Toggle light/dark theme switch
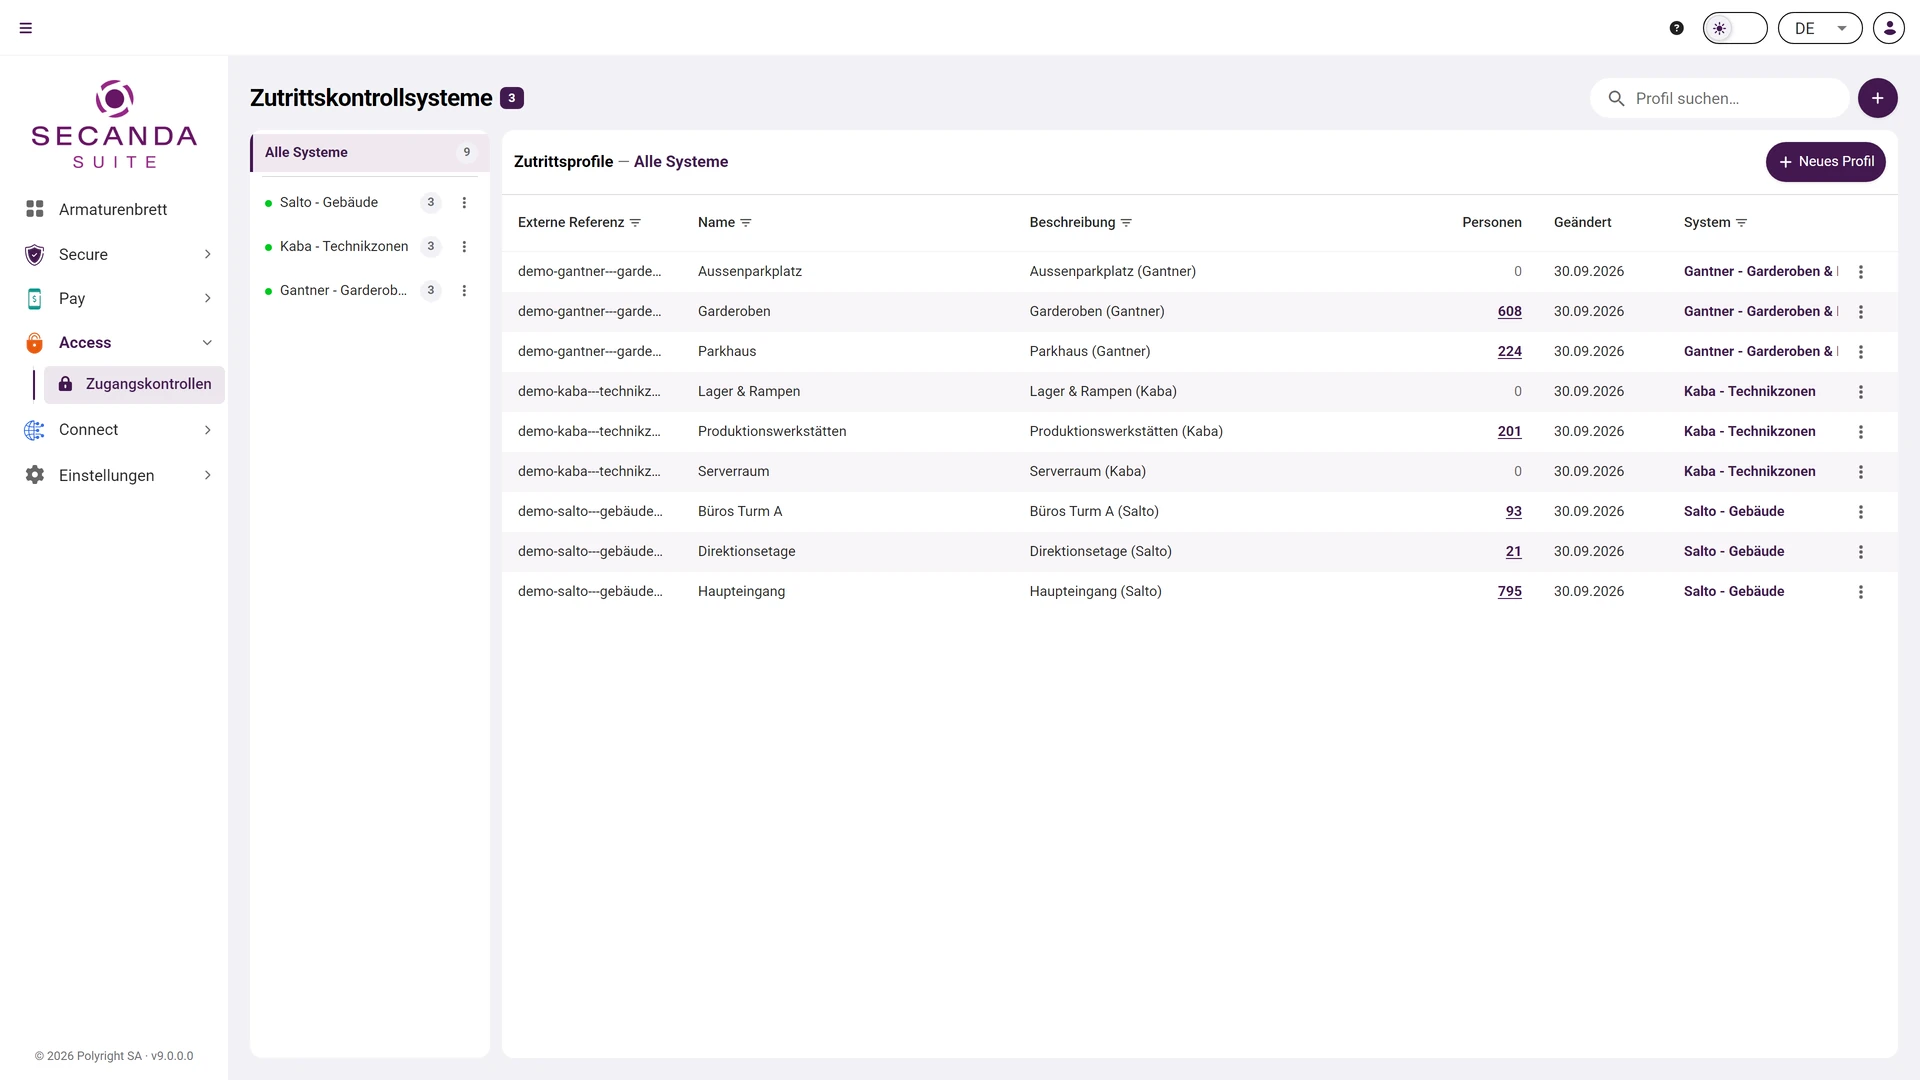 click(1735, 28)
